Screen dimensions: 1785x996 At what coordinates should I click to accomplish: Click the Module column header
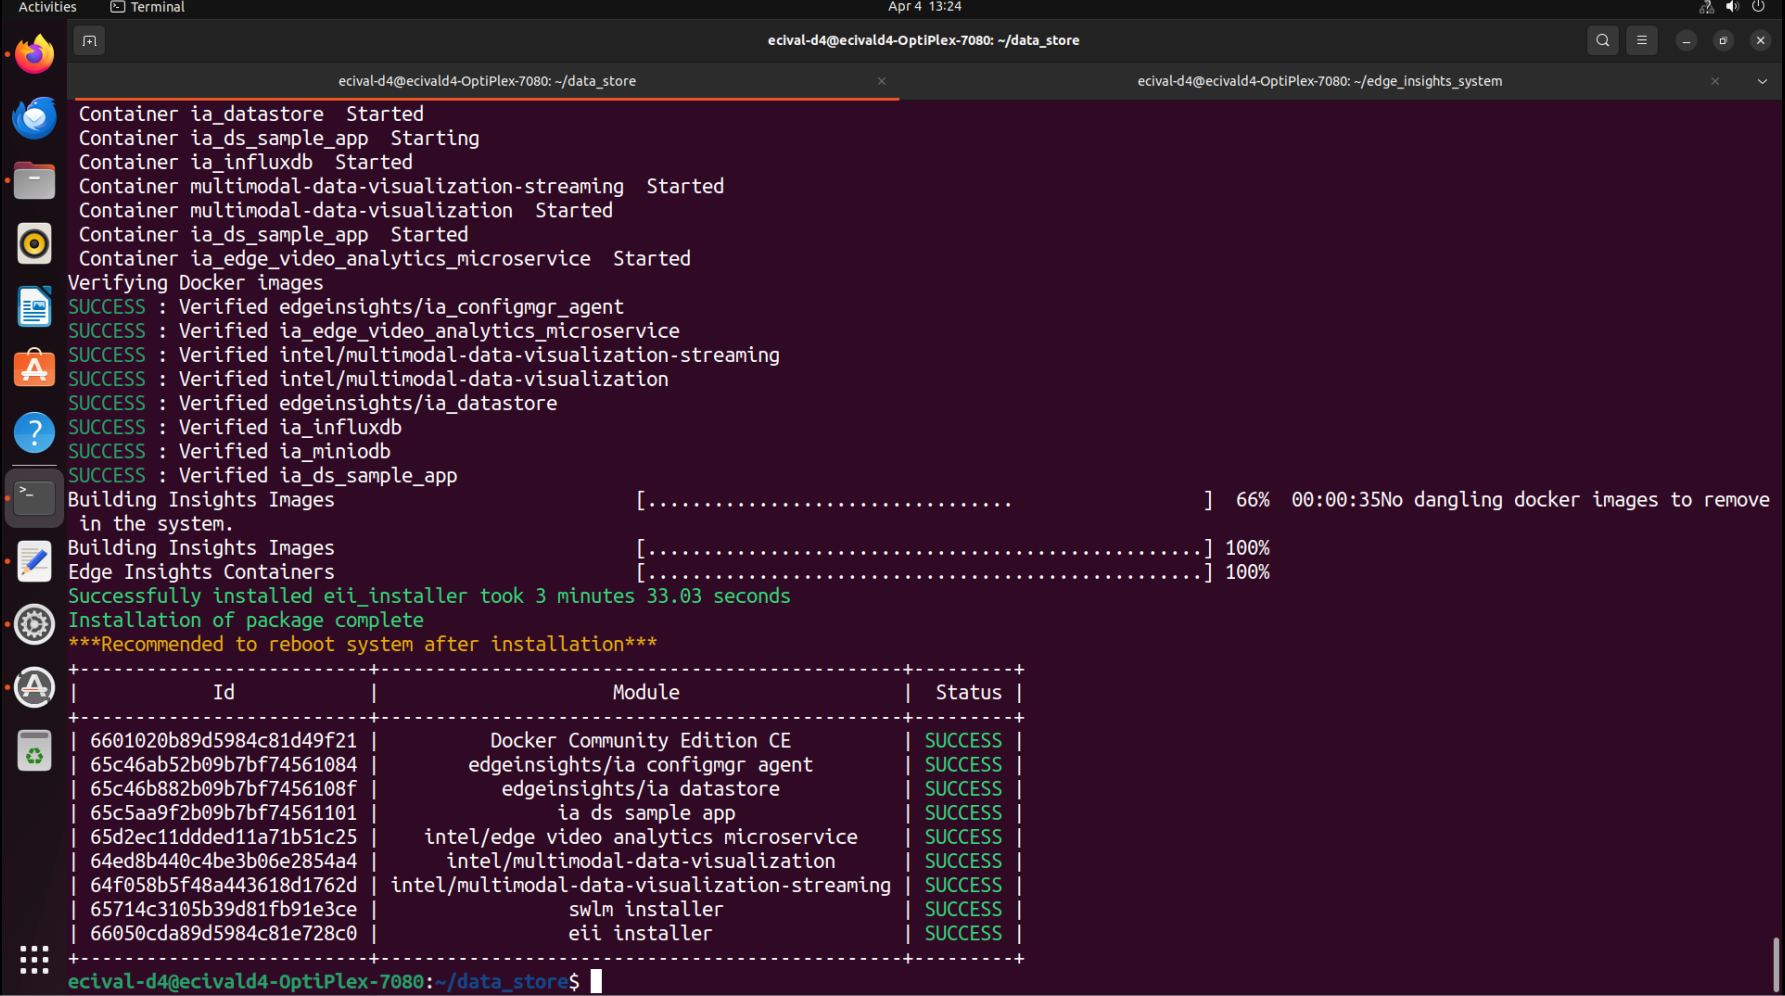click(x=646, y=692)
